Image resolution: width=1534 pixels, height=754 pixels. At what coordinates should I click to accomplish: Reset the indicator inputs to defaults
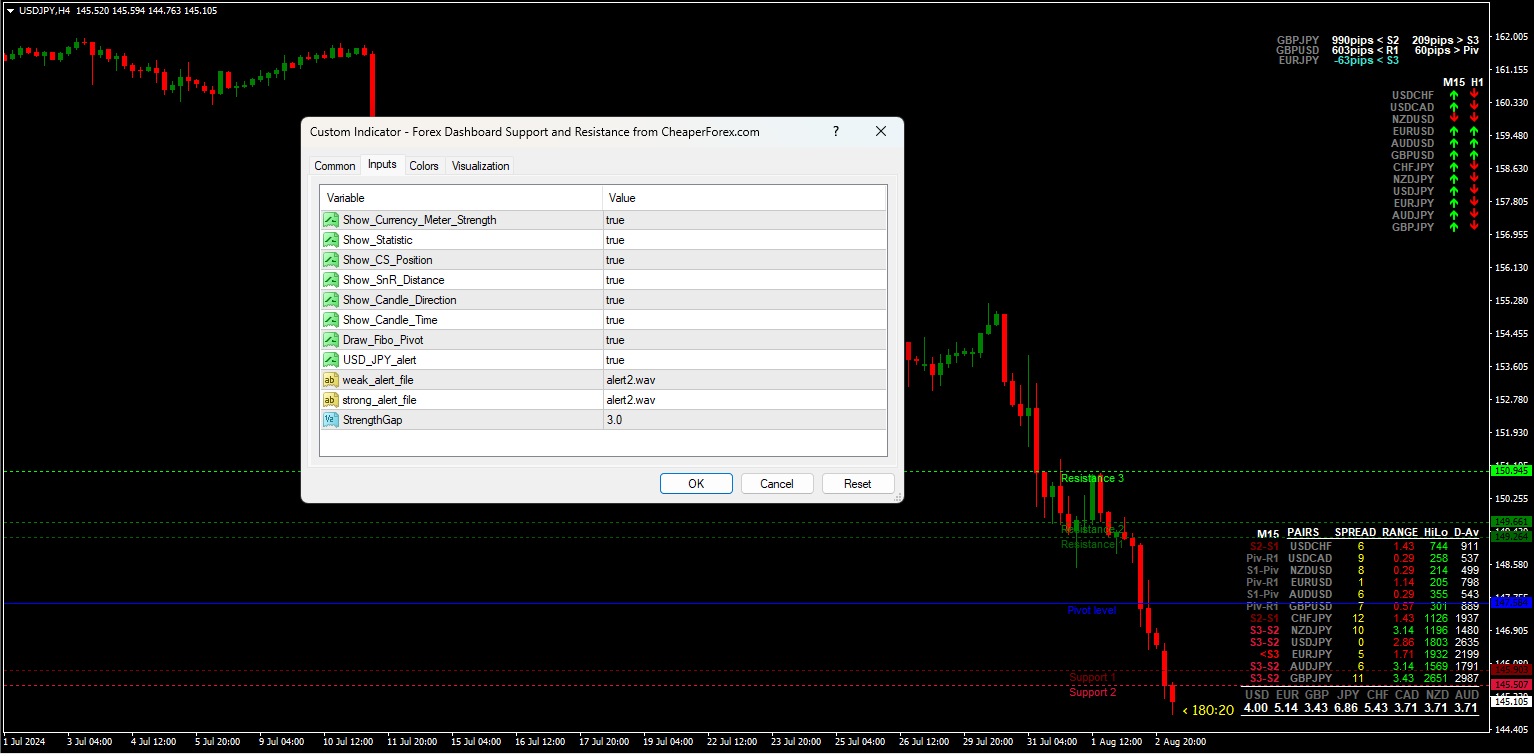[x=858, y=484]
